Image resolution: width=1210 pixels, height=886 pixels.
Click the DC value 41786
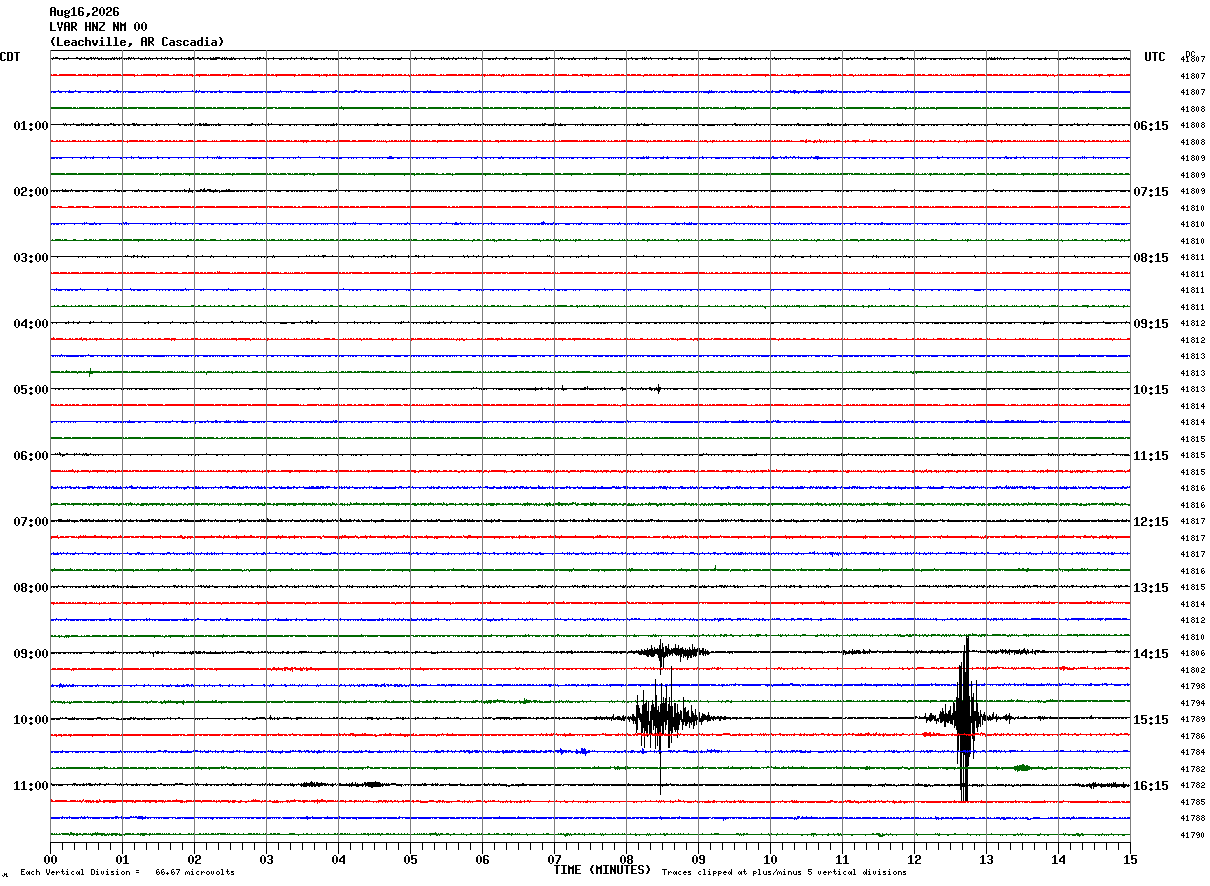click(x=1193, y=736)
